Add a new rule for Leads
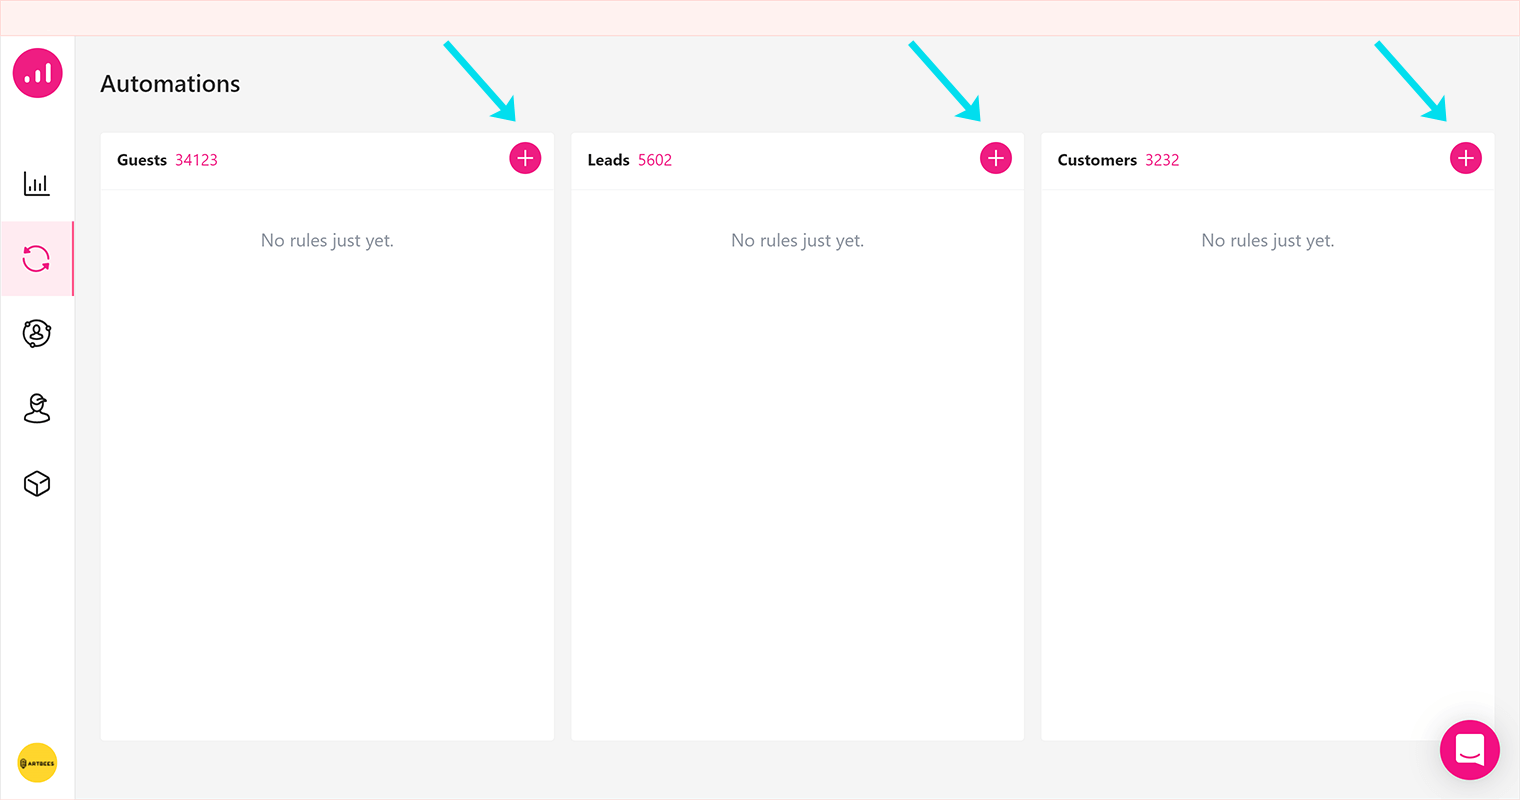 click(995, 158)
